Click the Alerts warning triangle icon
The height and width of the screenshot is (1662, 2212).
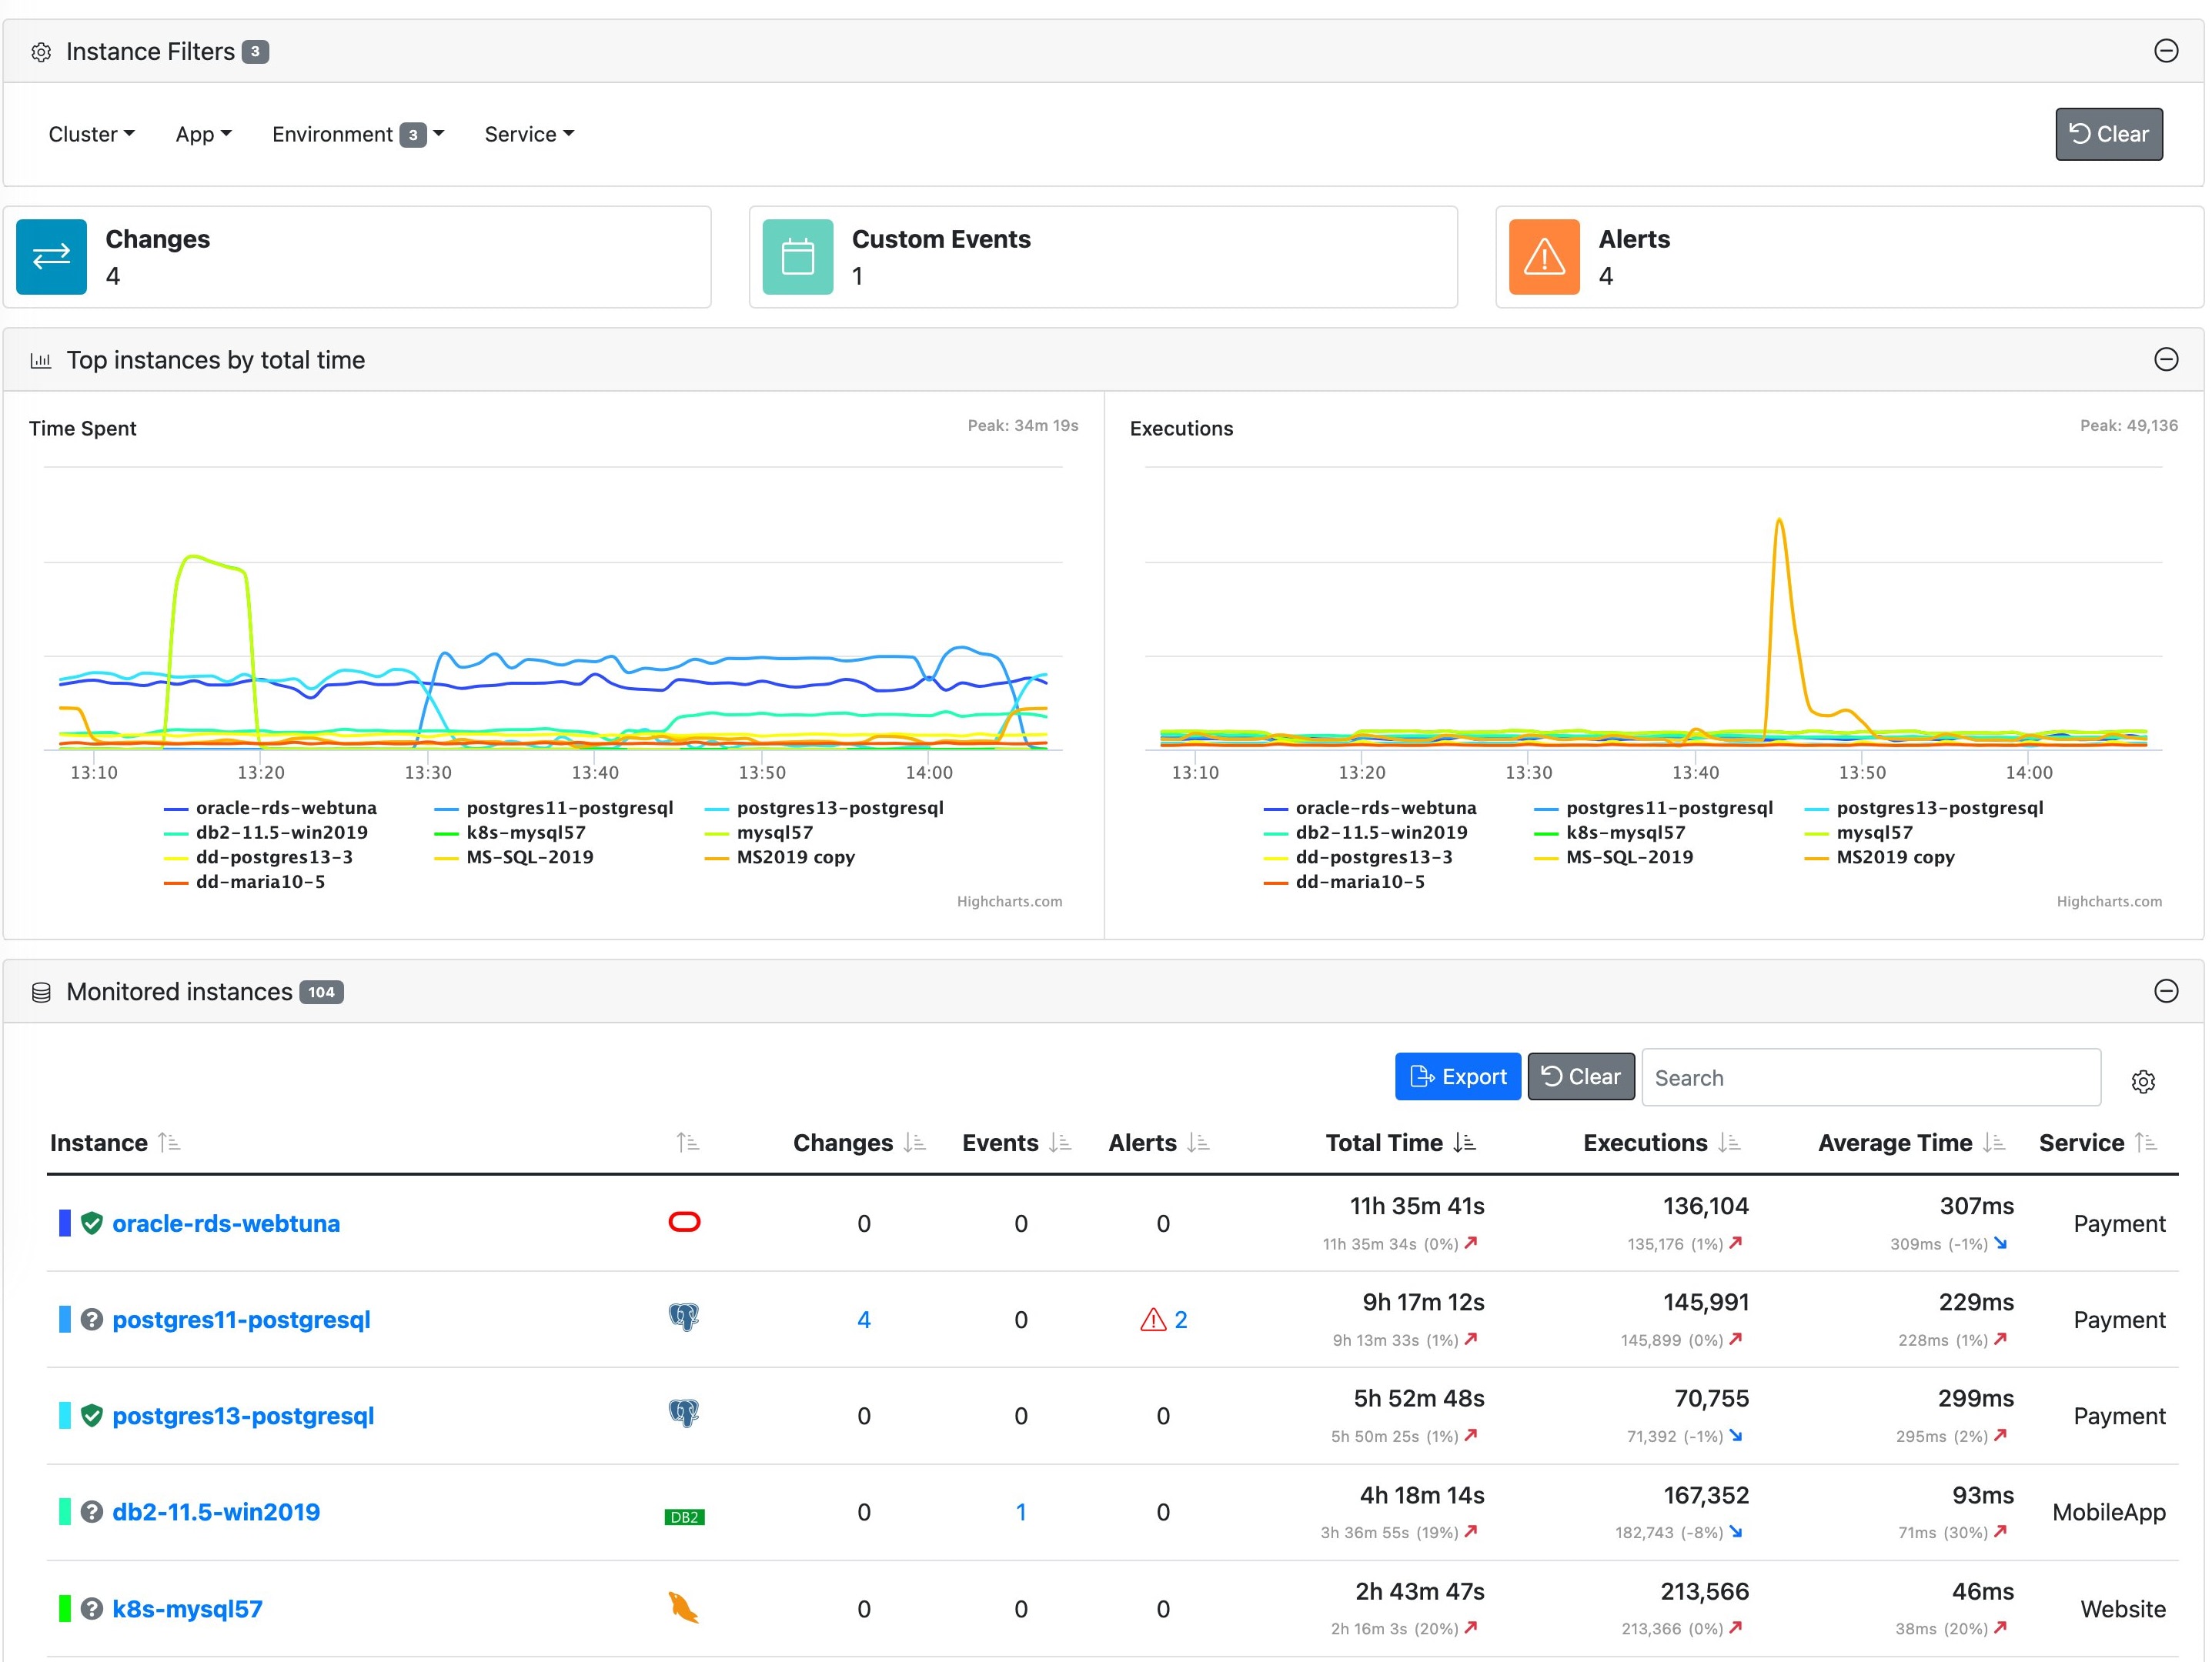point(1543,257)
